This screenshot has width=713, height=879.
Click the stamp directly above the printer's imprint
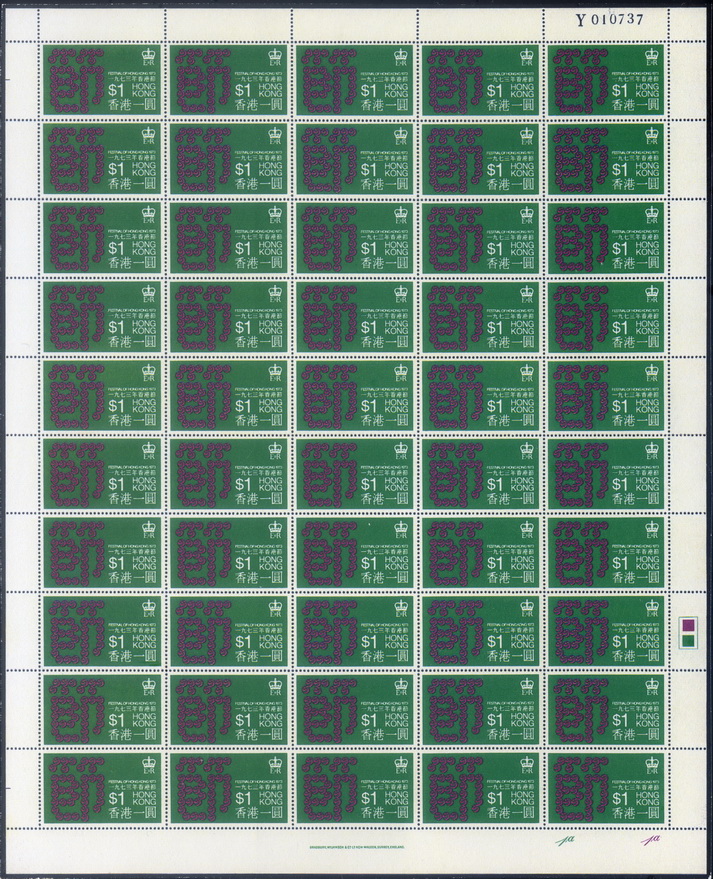point(355,788)
